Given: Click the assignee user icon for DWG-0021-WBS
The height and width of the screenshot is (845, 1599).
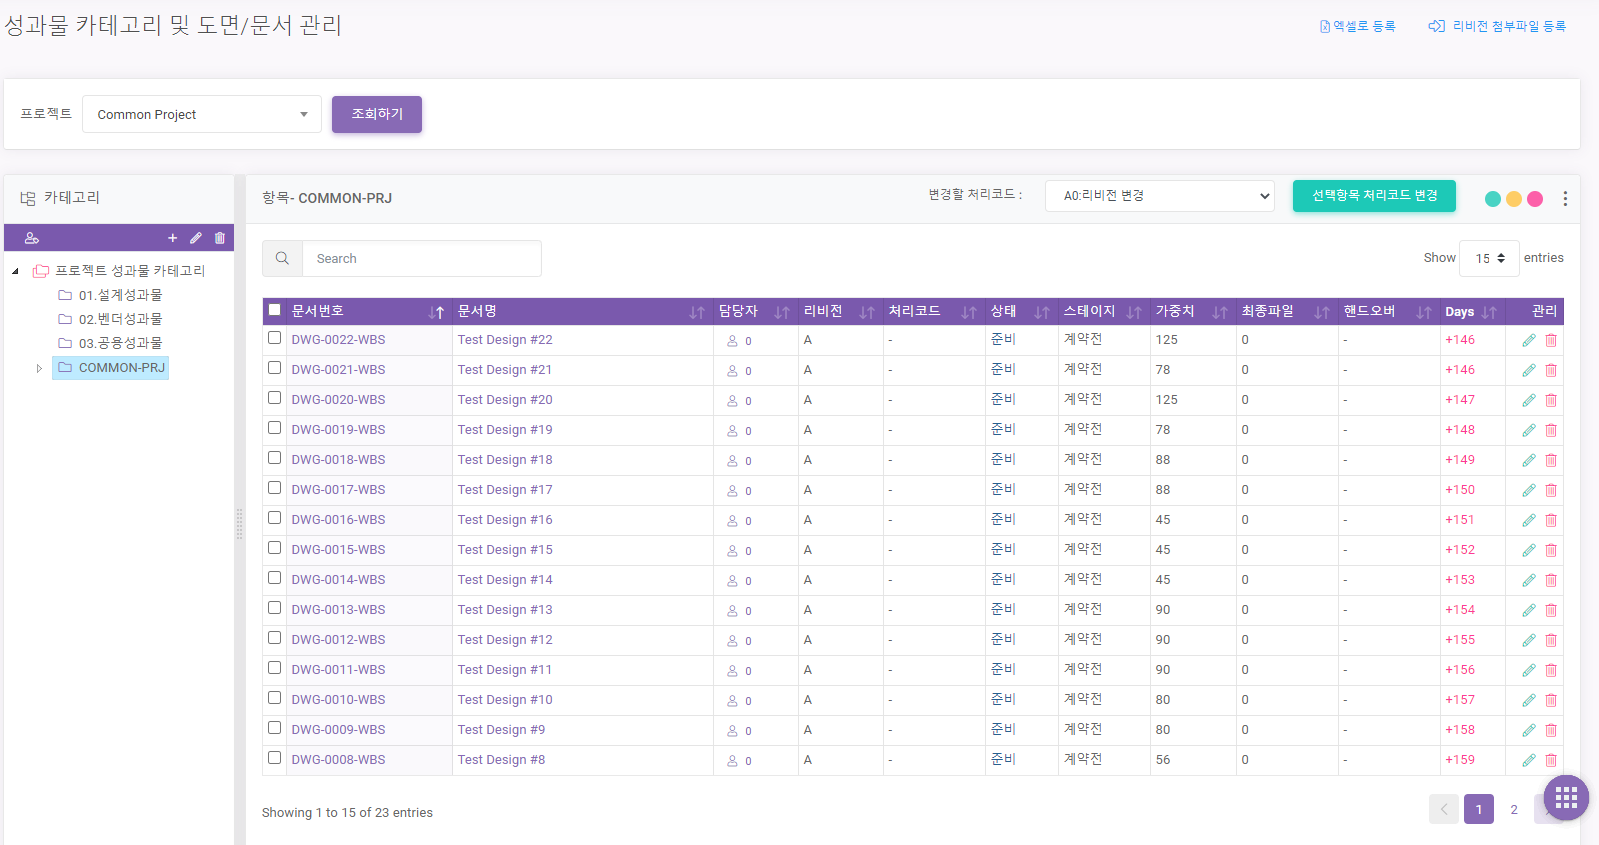Looking at the screenshot, I should [732, 370].
